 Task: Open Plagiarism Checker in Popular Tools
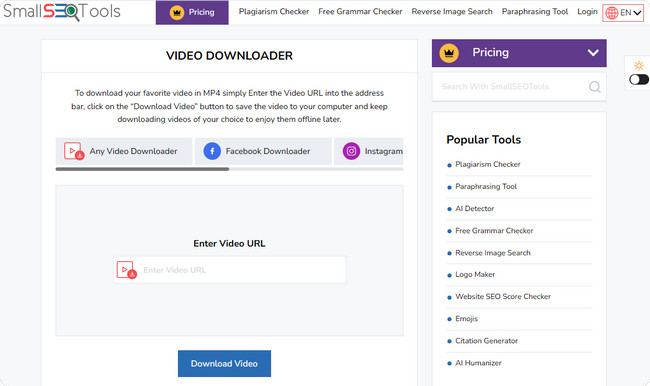[x=488, y=164]
